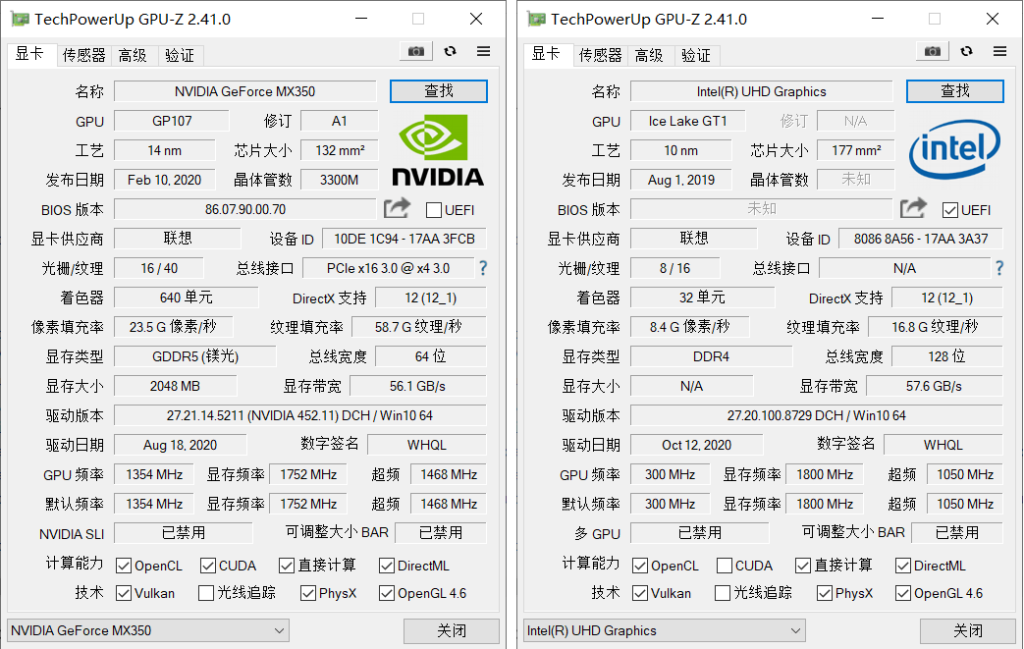Open the 验证 tab in left window

point(180,55)
